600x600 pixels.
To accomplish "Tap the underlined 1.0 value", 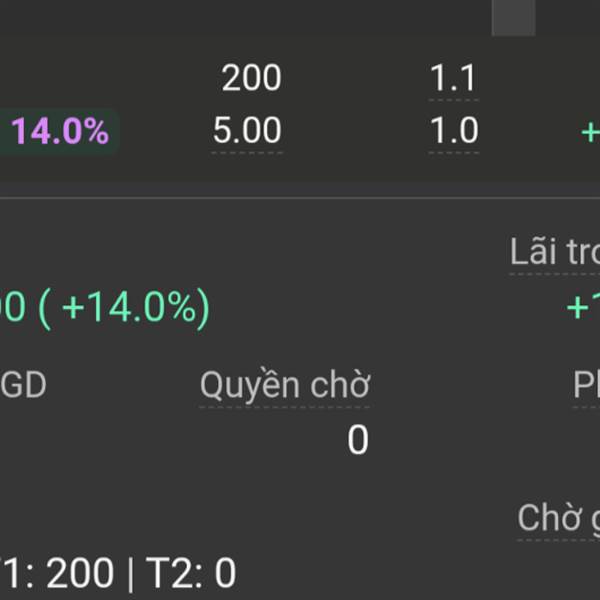I will (x=454, y=131).
